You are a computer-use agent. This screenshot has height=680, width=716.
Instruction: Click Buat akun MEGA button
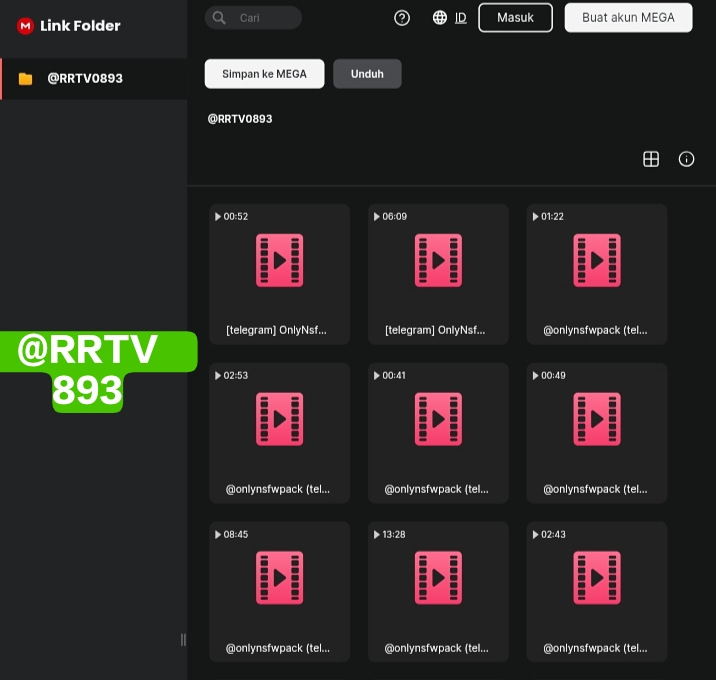[x=628, y=18]
